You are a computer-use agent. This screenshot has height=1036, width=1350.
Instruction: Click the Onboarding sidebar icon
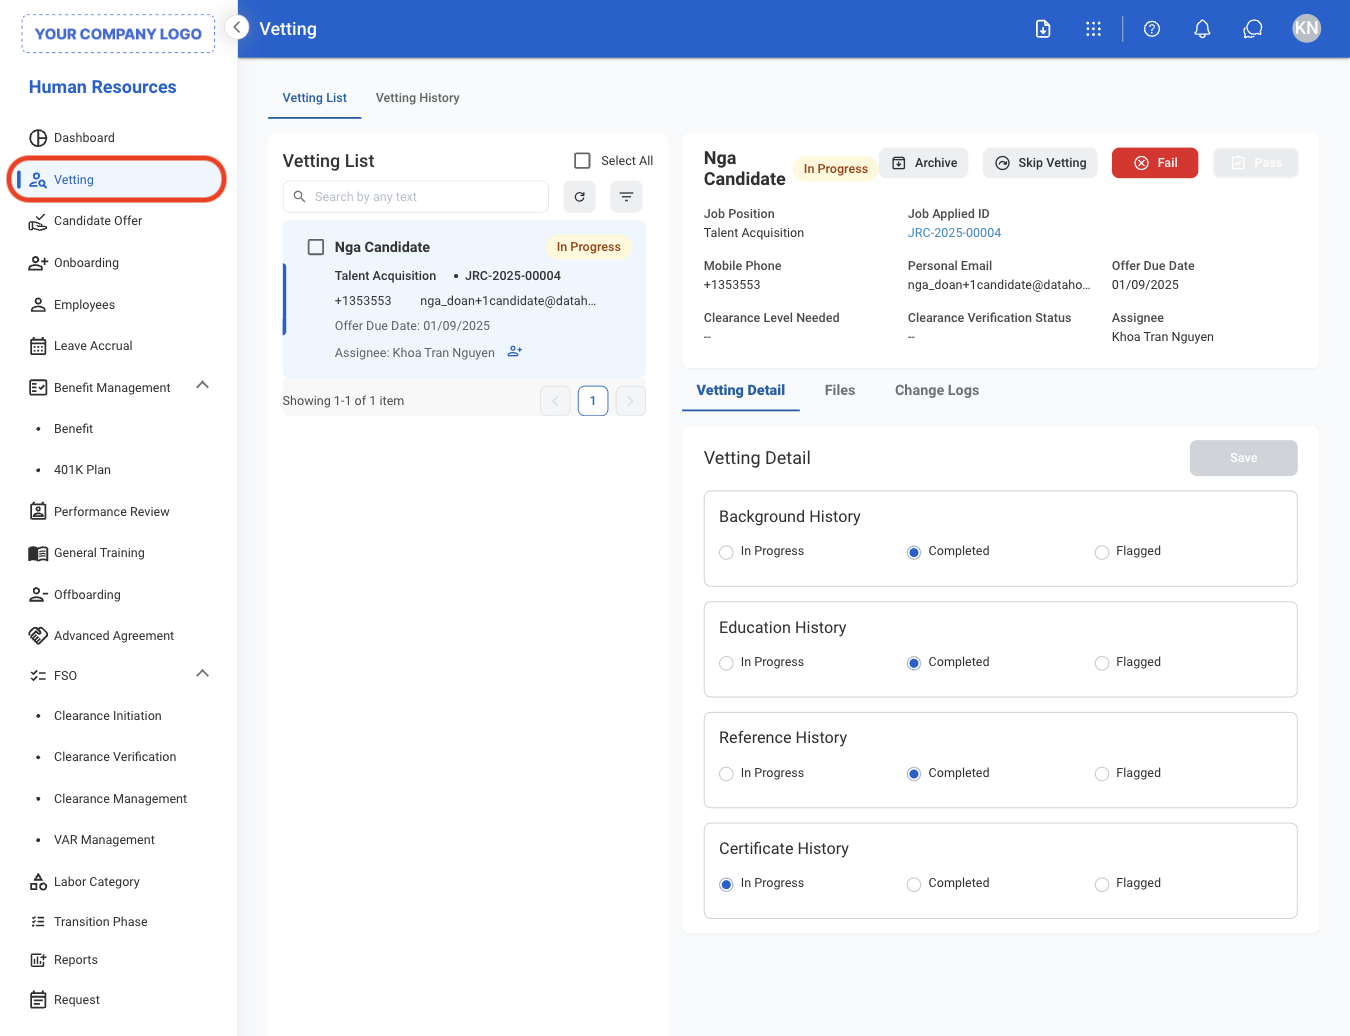point(38,263)
